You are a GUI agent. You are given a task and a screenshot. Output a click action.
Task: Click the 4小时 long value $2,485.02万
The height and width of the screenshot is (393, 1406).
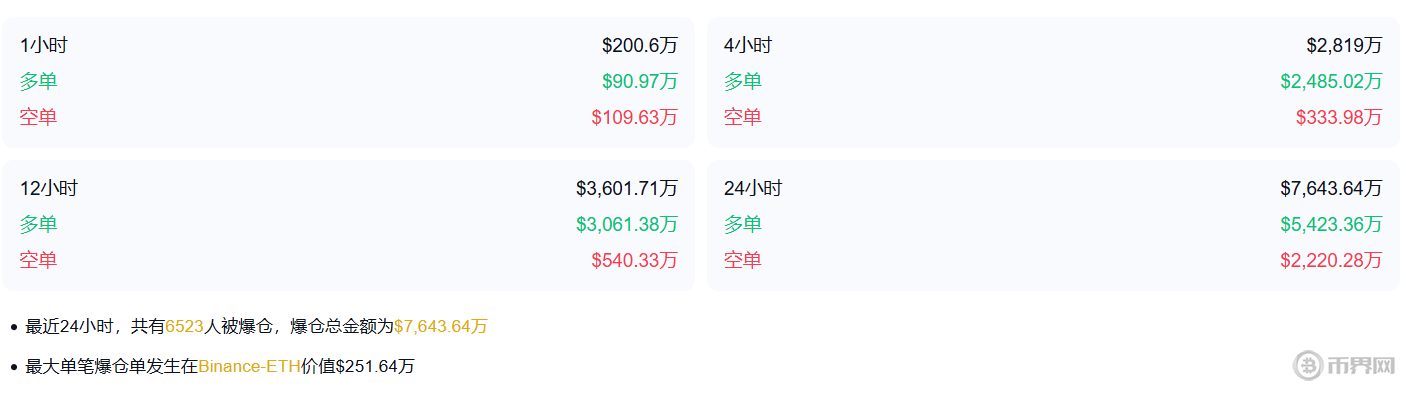coord(1331,82)
